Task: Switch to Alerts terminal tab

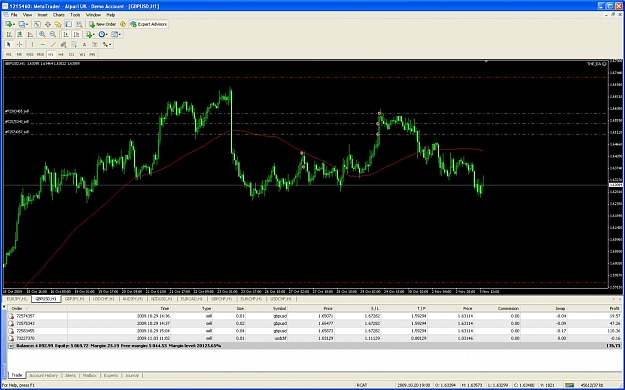Action: [x=70, y=375]
